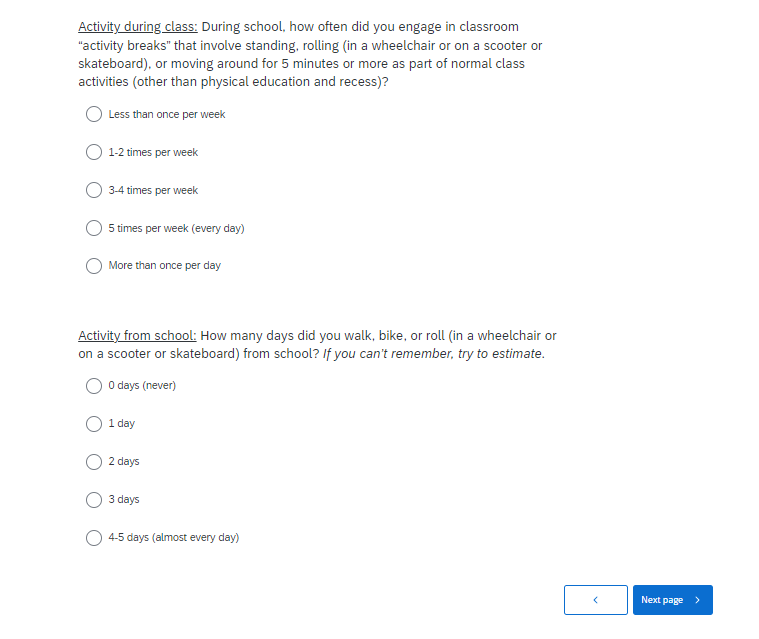Select the '3 days' option
759x639 pixels.
pos(94,500)
